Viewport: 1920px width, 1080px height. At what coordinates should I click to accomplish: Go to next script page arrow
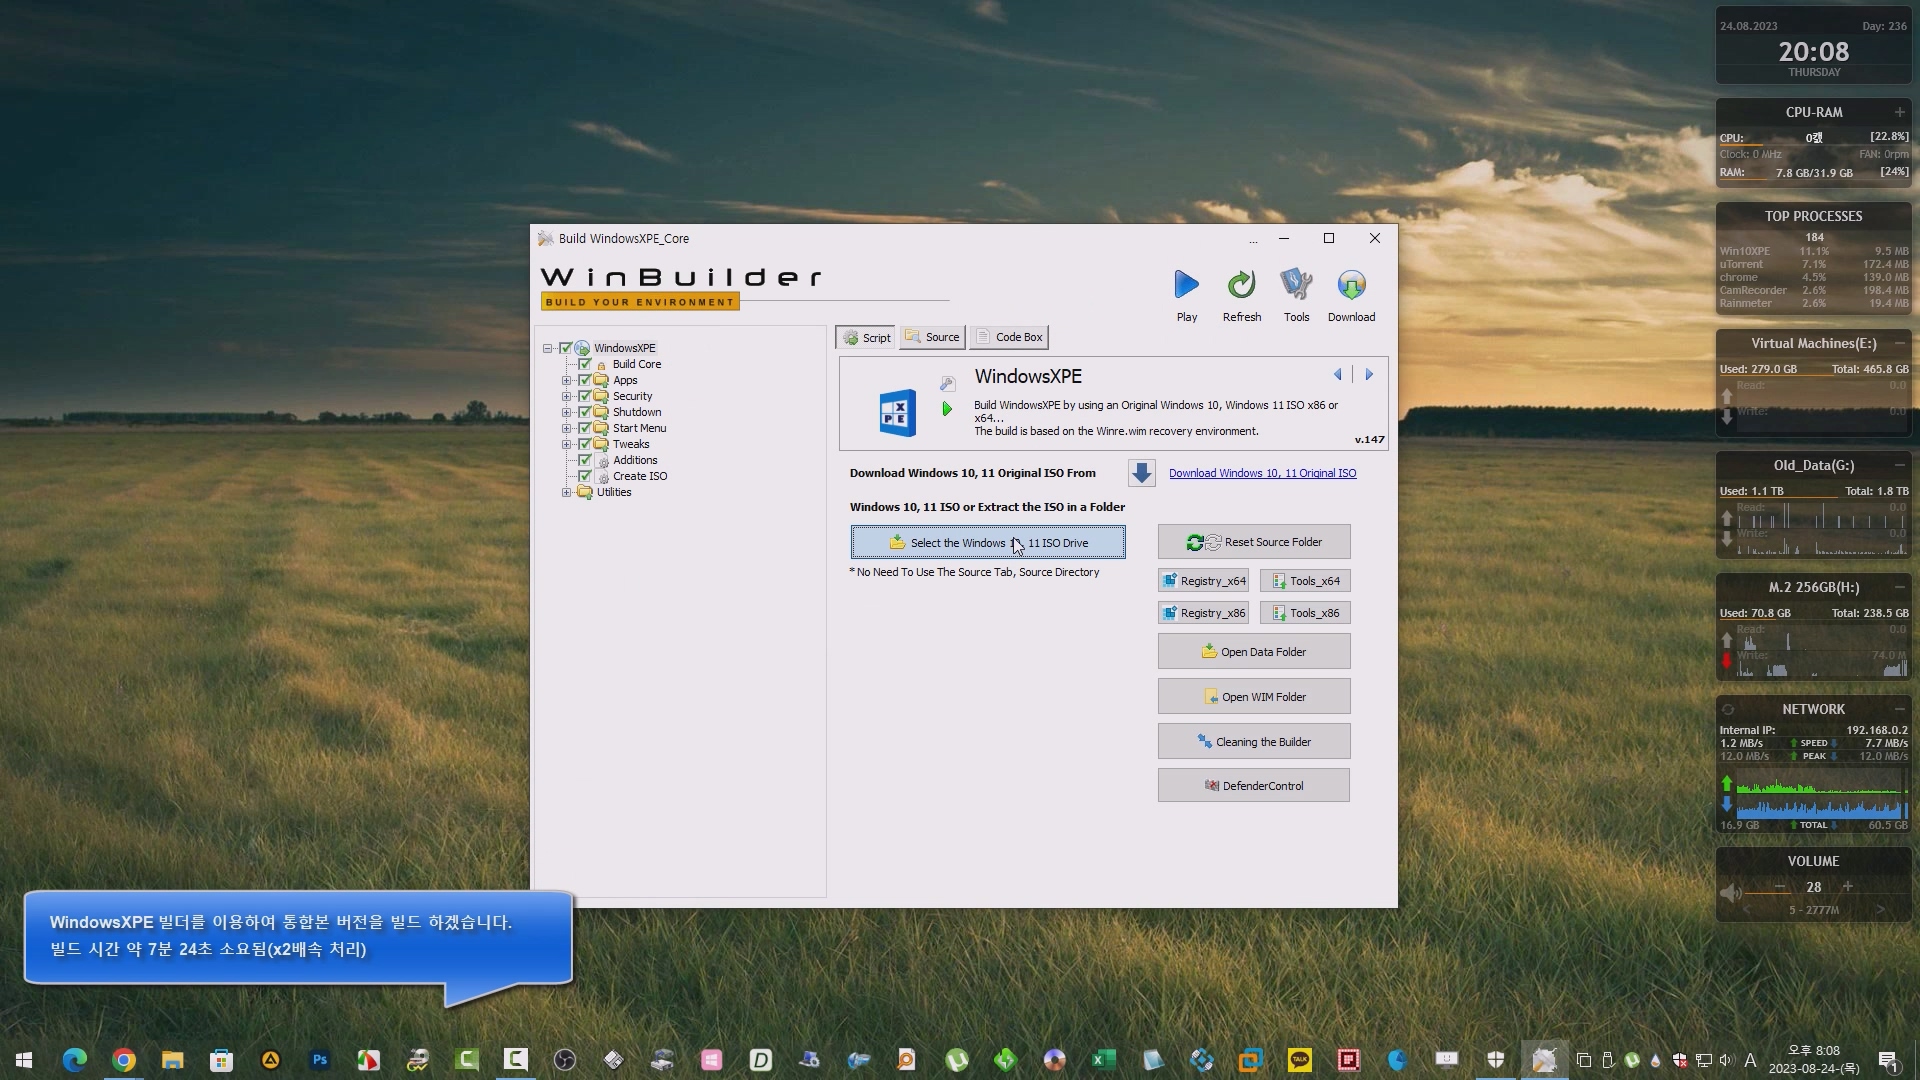click(x=1369, y=374)
